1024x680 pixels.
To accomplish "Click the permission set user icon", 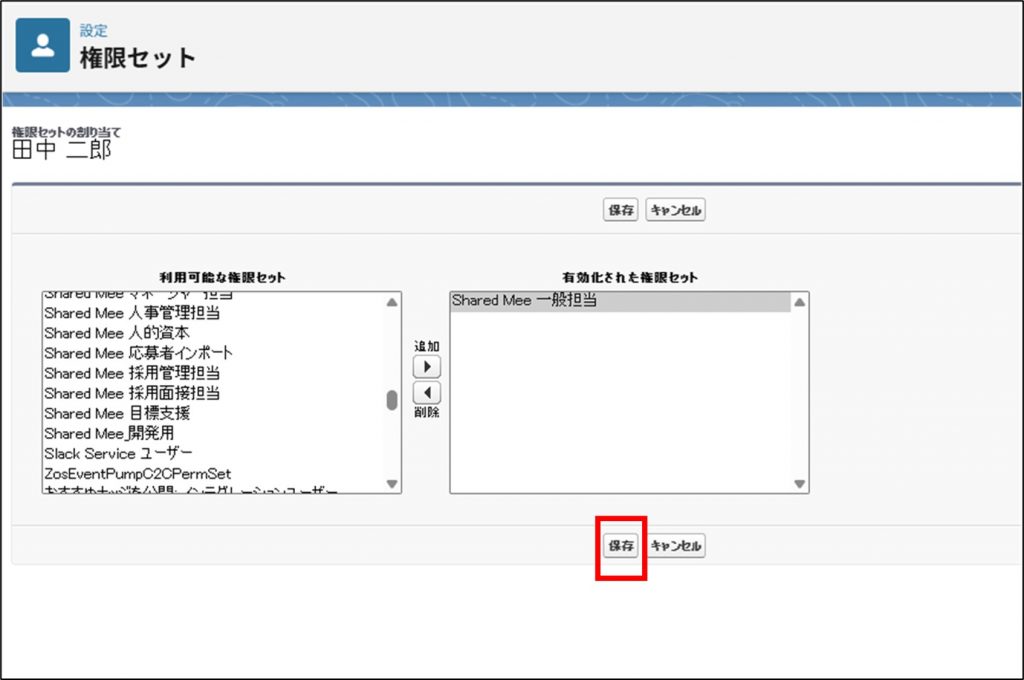I will [x=43, y=45].
